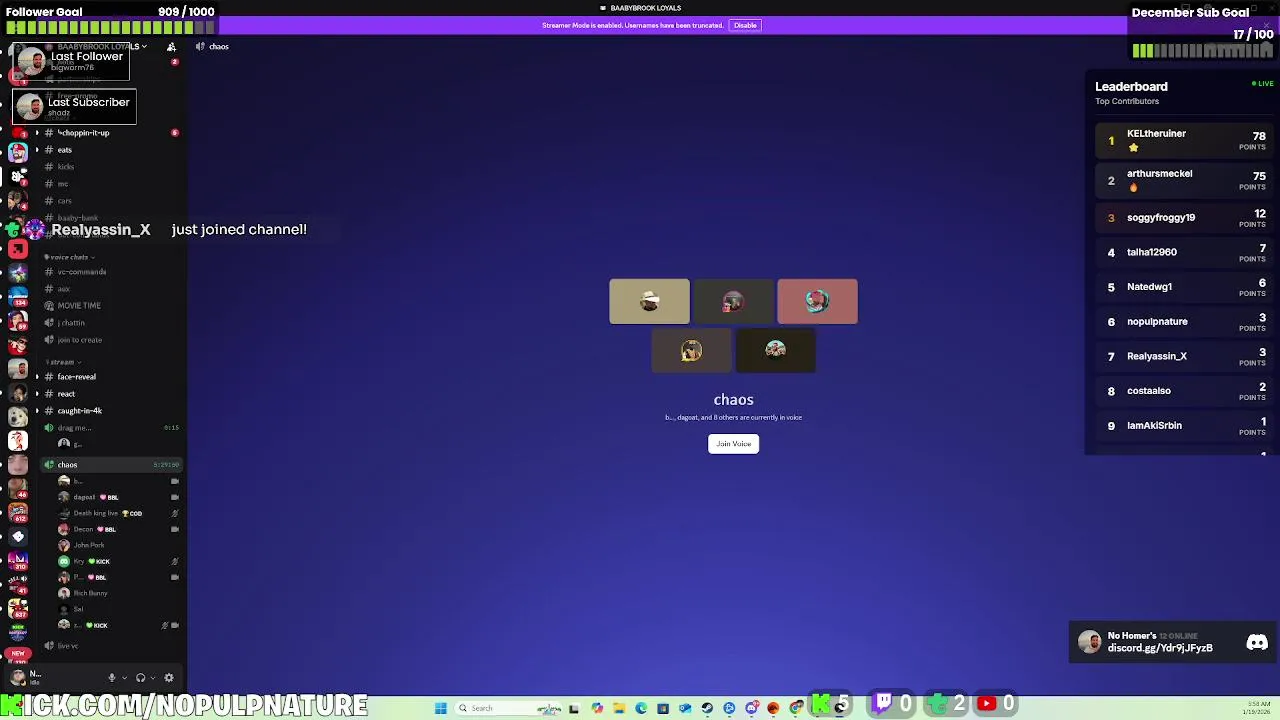Open Microsoft Edge from taskbar
1280x720 pixels.
click(x=641, y=708)
